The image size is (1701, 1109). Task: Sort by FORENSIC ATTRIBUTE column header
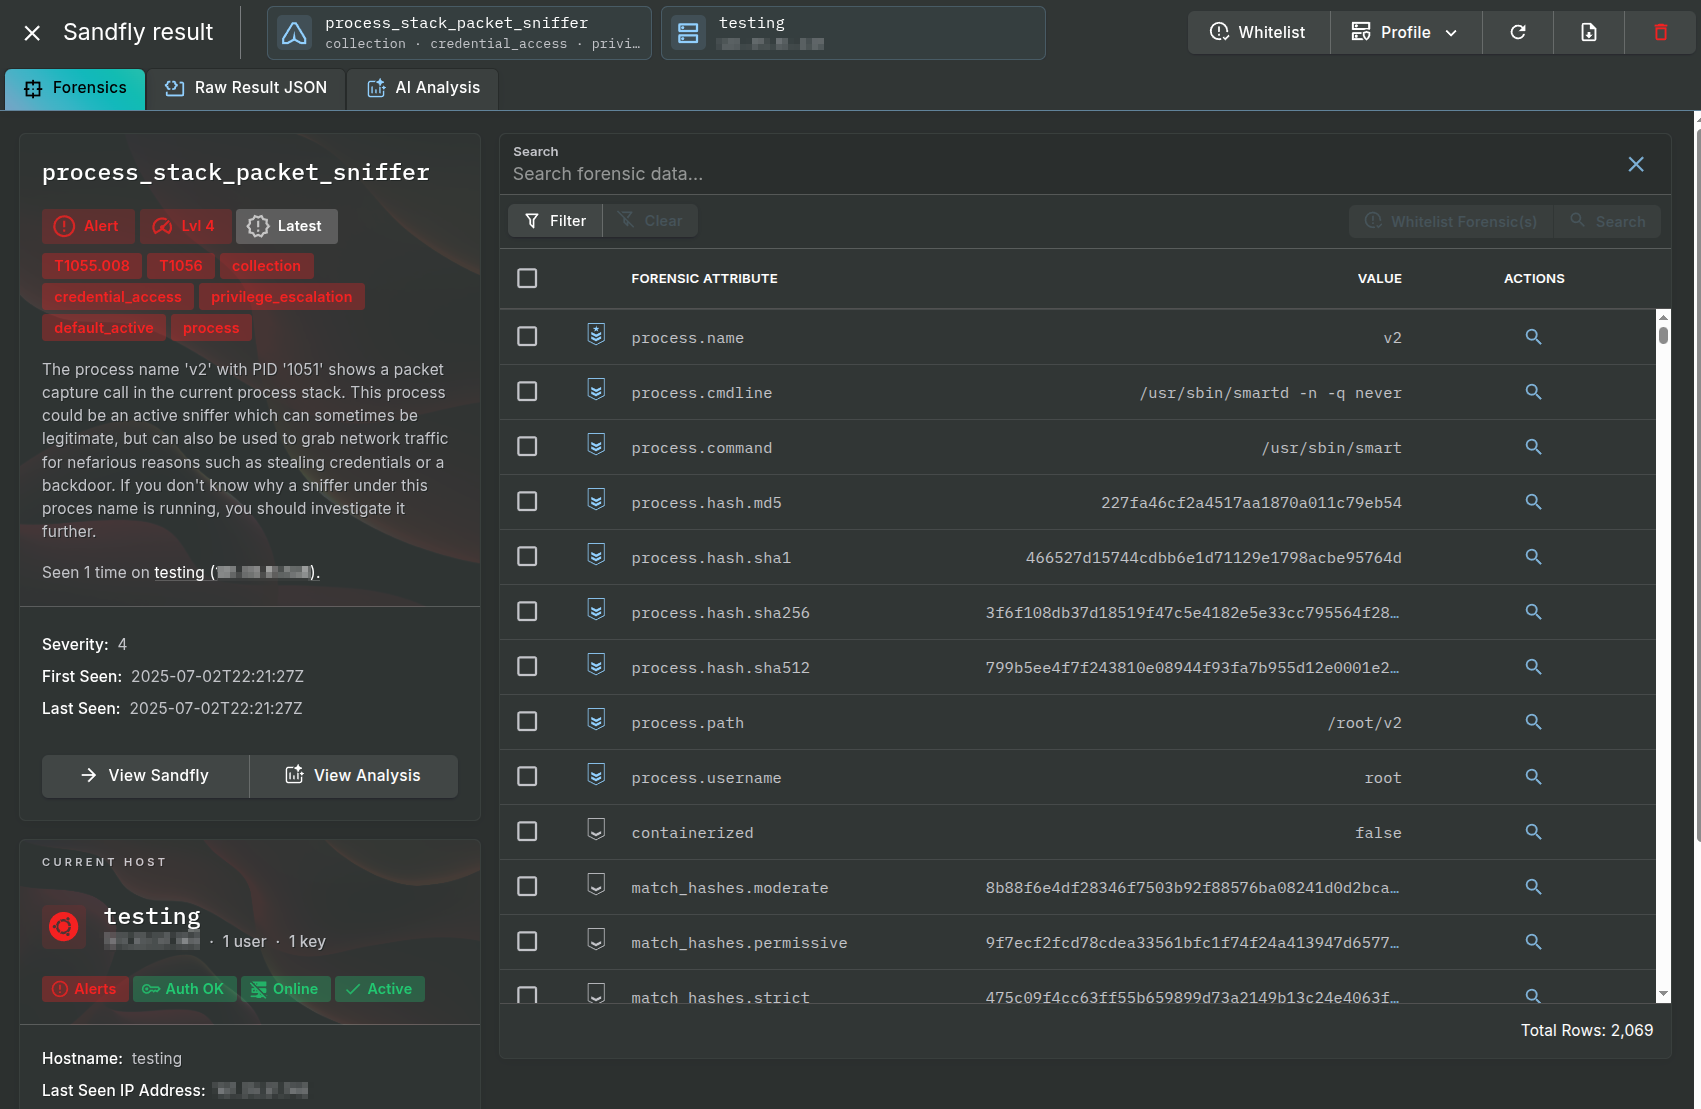(704, 279)
